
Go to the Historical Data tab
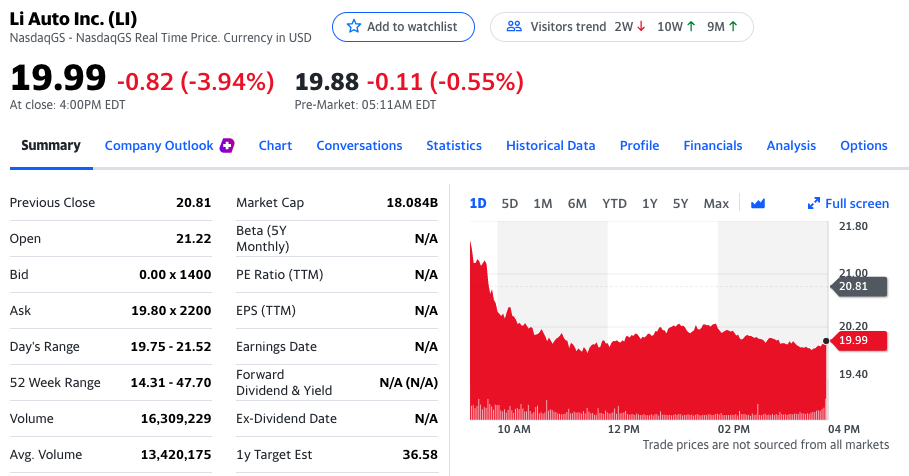pyautogui.click(x=550, y=146)
